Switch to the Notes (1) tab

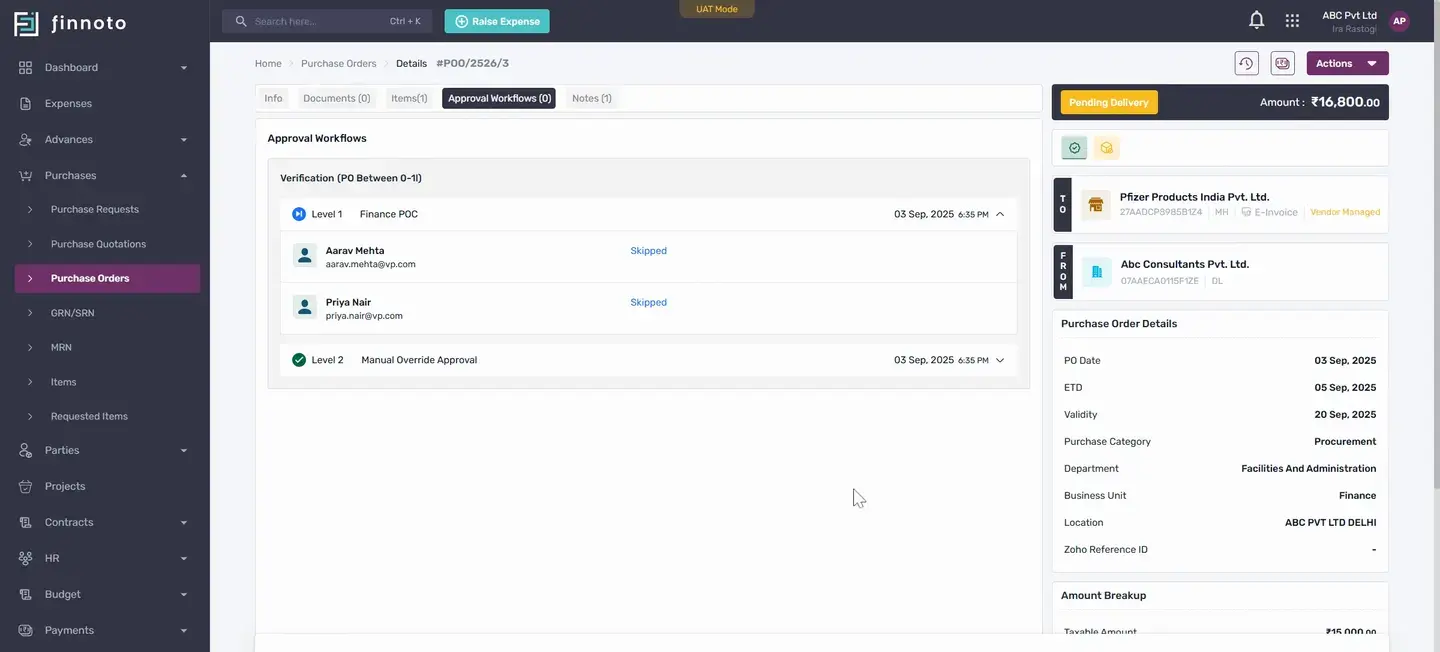(592, 98)
